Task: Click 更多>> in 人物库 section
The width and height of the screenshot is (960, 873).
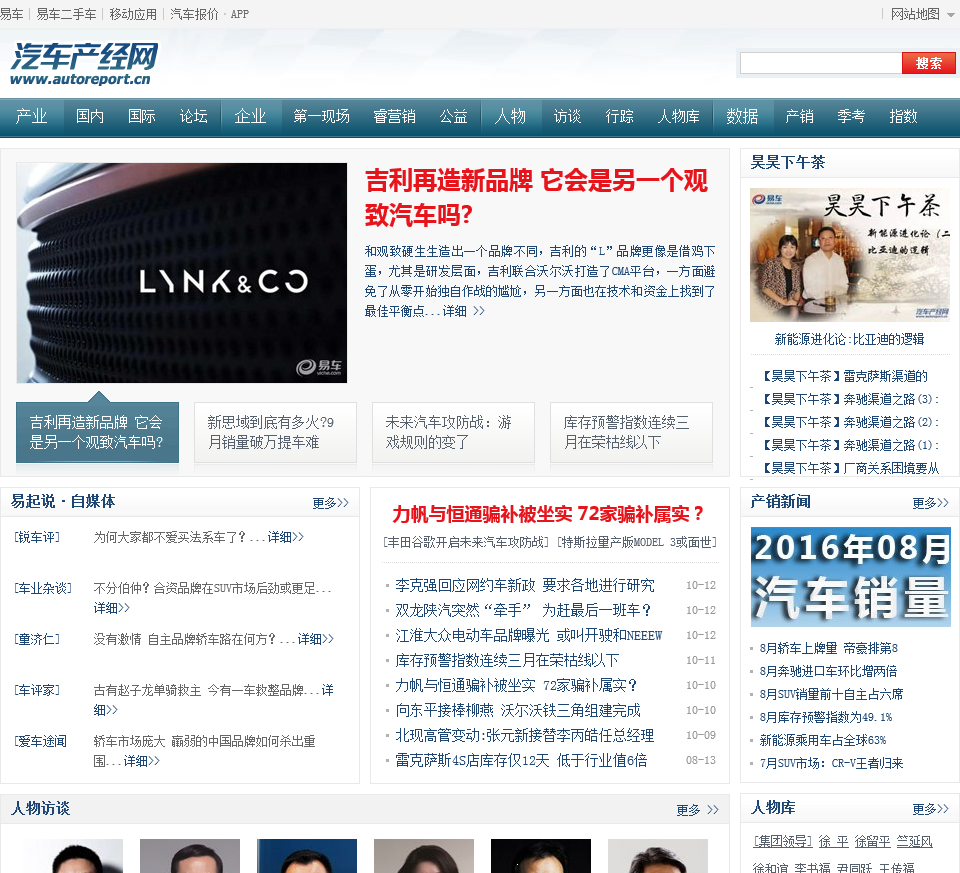Action: pyautogui.click(x=931, y=809)
